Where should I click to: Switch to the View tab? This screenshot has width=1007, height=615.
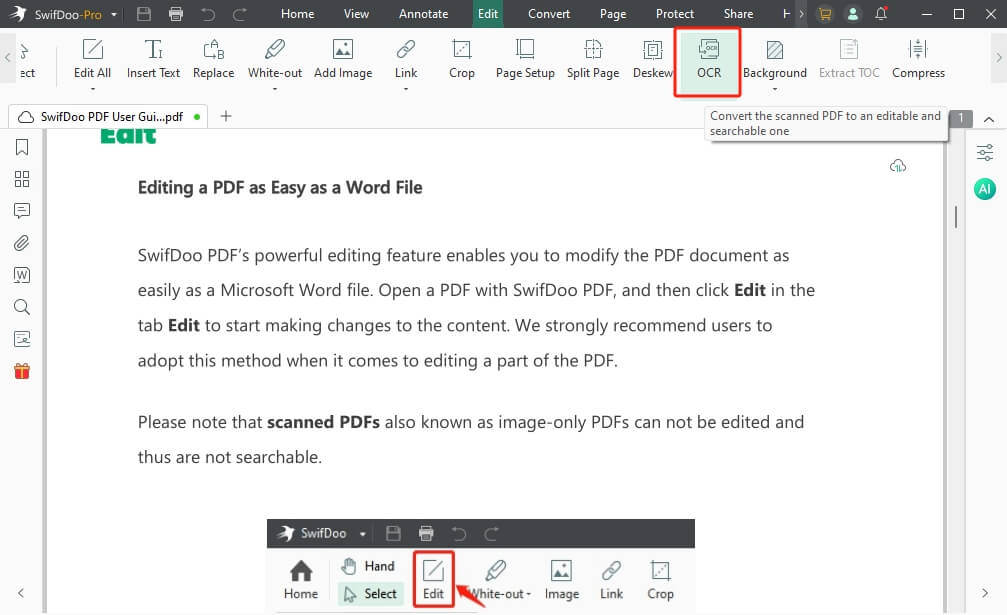coord(356,13)
